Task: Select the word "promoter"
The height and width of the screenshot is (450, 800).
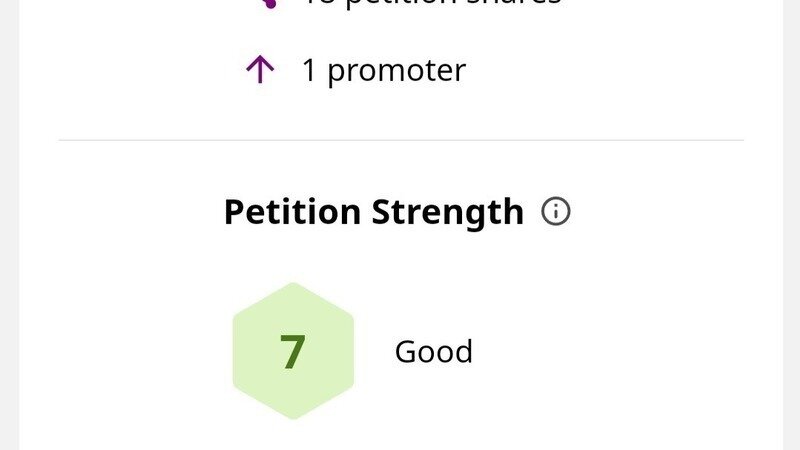Action: click(396, 71)
